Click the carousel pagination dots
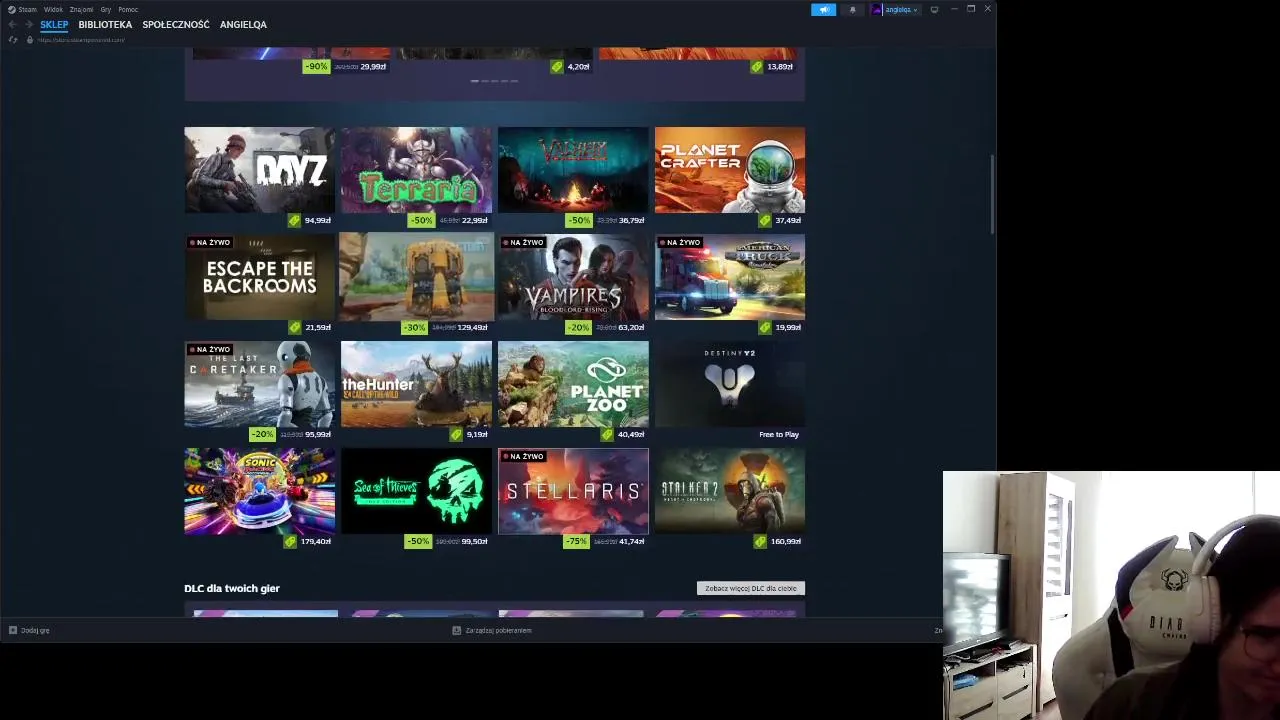The image size is (1280, 720). coord(494,81)
